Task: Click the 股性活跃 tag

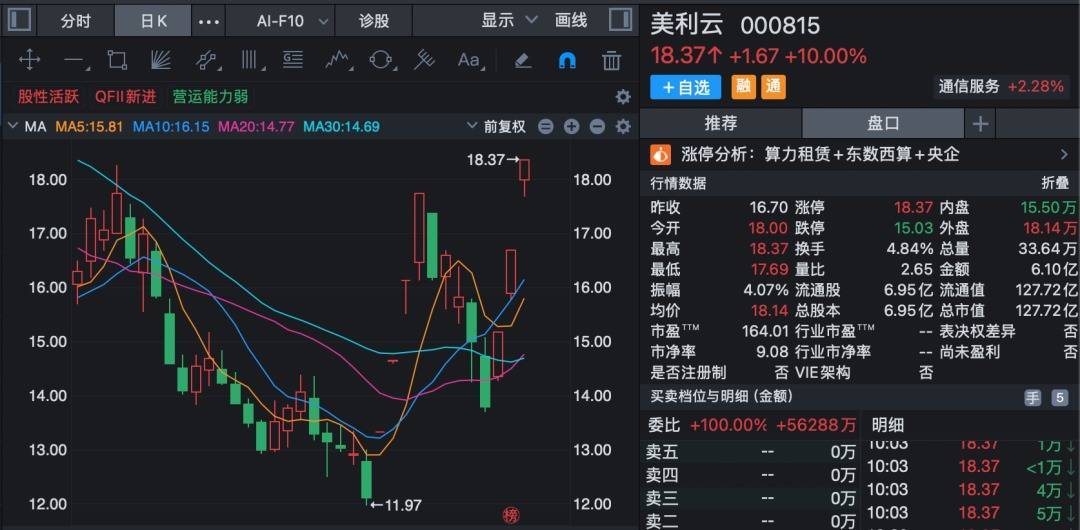Action: [49, 96]
